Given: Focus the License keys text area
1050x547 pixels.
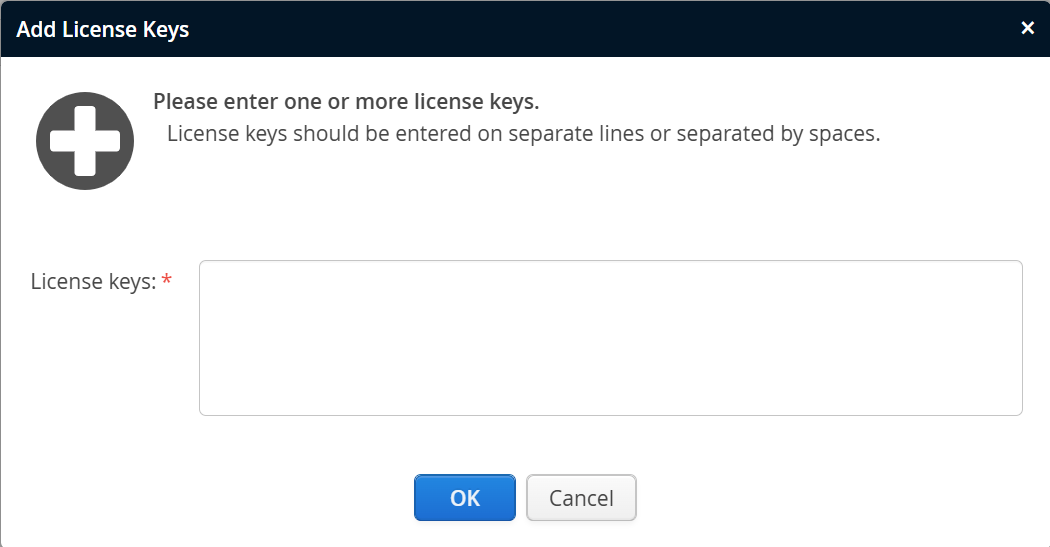Looking at the screenshot, I should pos(610,338).
